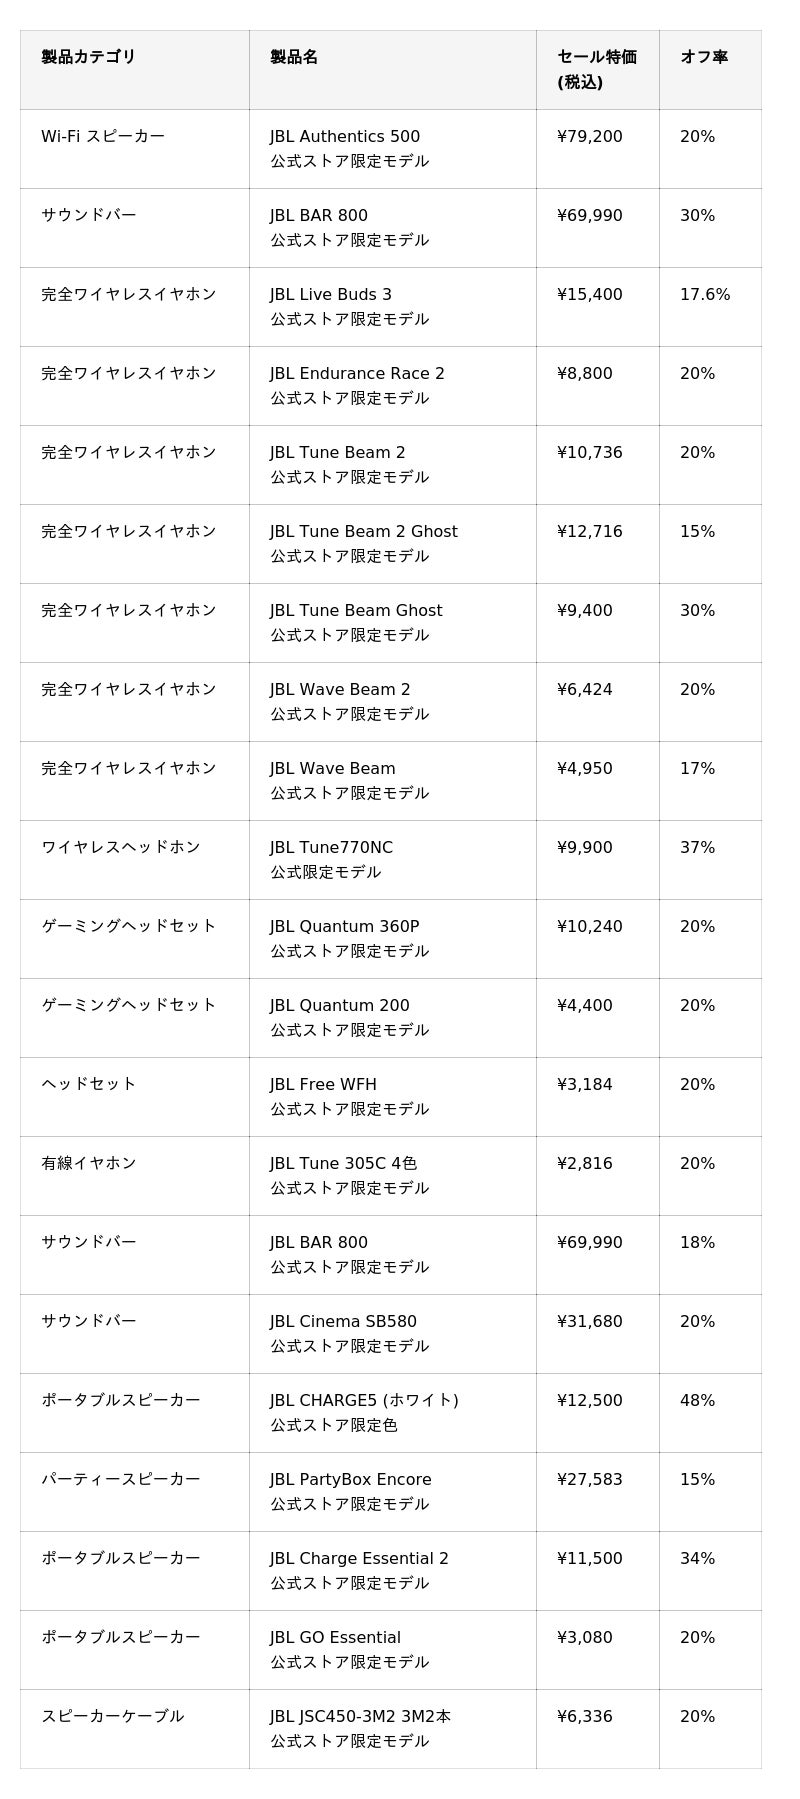Click the セール特価 (税込) column header
Image resolution: width=800 pixels, height=1799 pixels.
pos(596,69)
